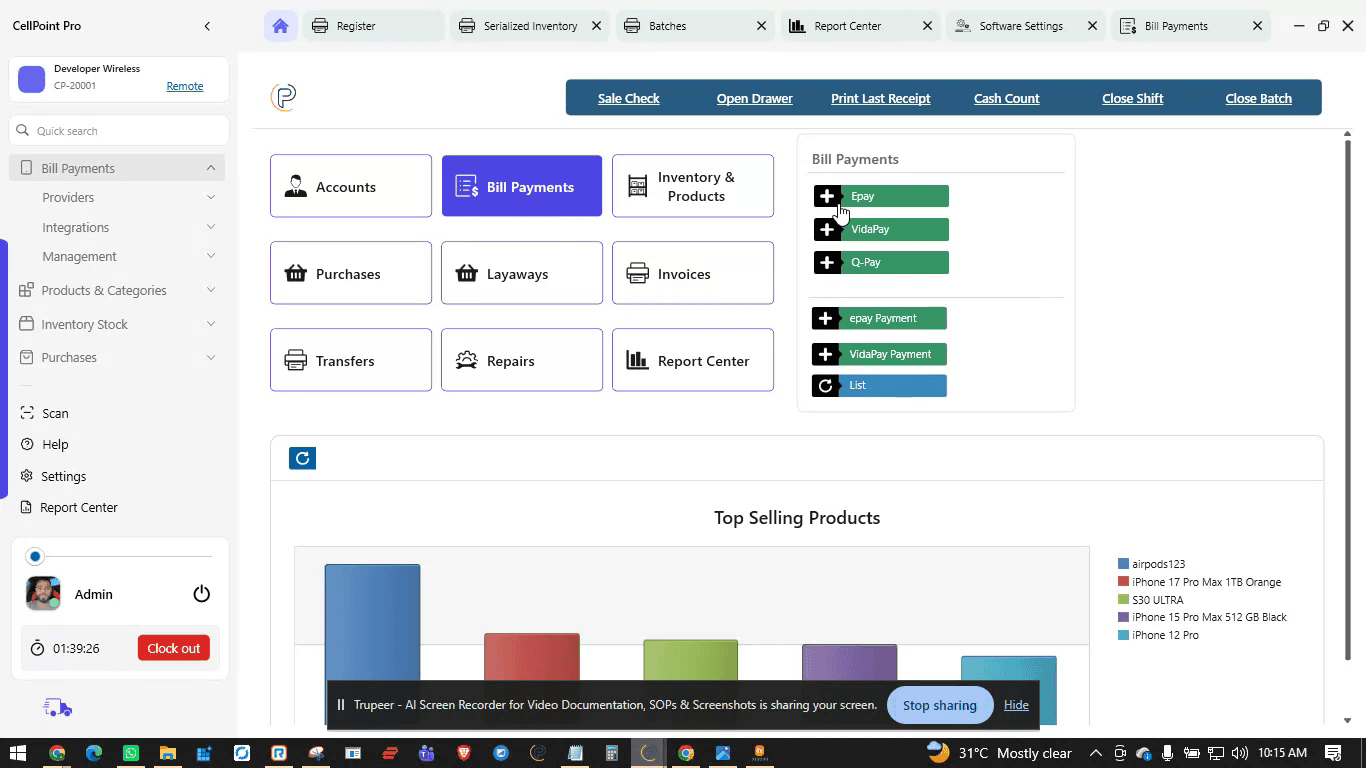This screenshot has height=768, width=1366.
Task: Click the plus icon beside Q-Pay
Action: pyautogui.click(x=827, y=263)
